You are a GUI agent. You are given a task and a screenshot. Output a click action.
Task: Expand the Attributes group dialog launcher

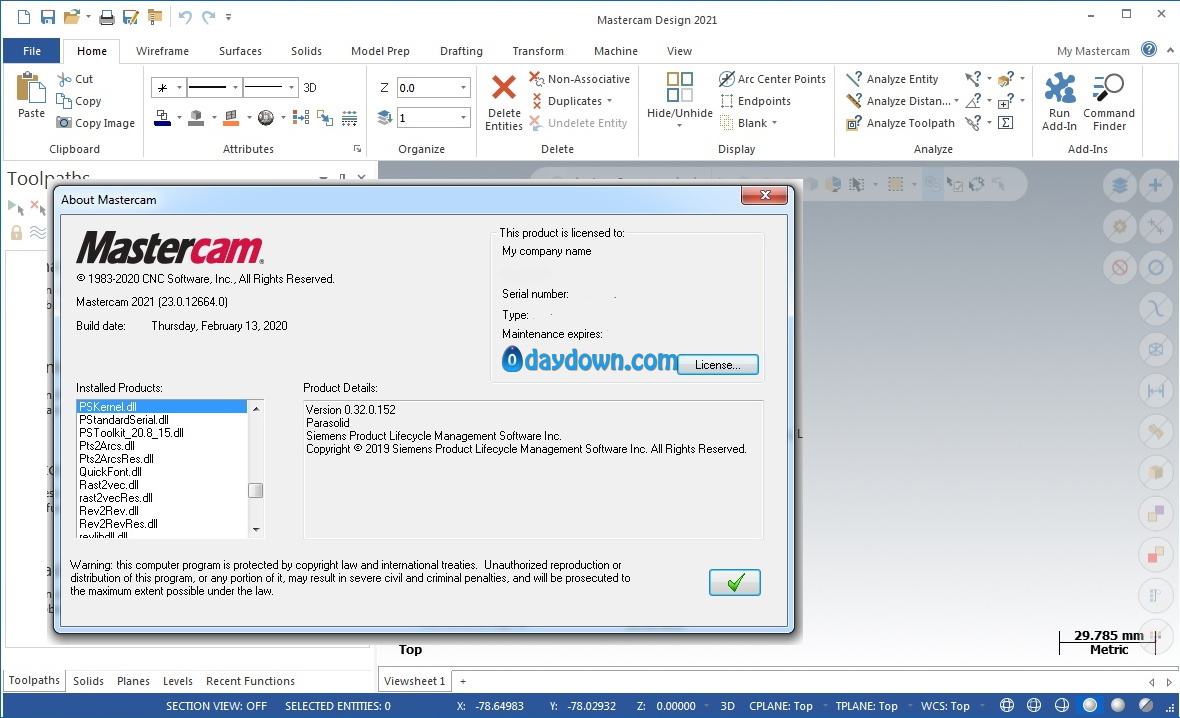(357, 149)
